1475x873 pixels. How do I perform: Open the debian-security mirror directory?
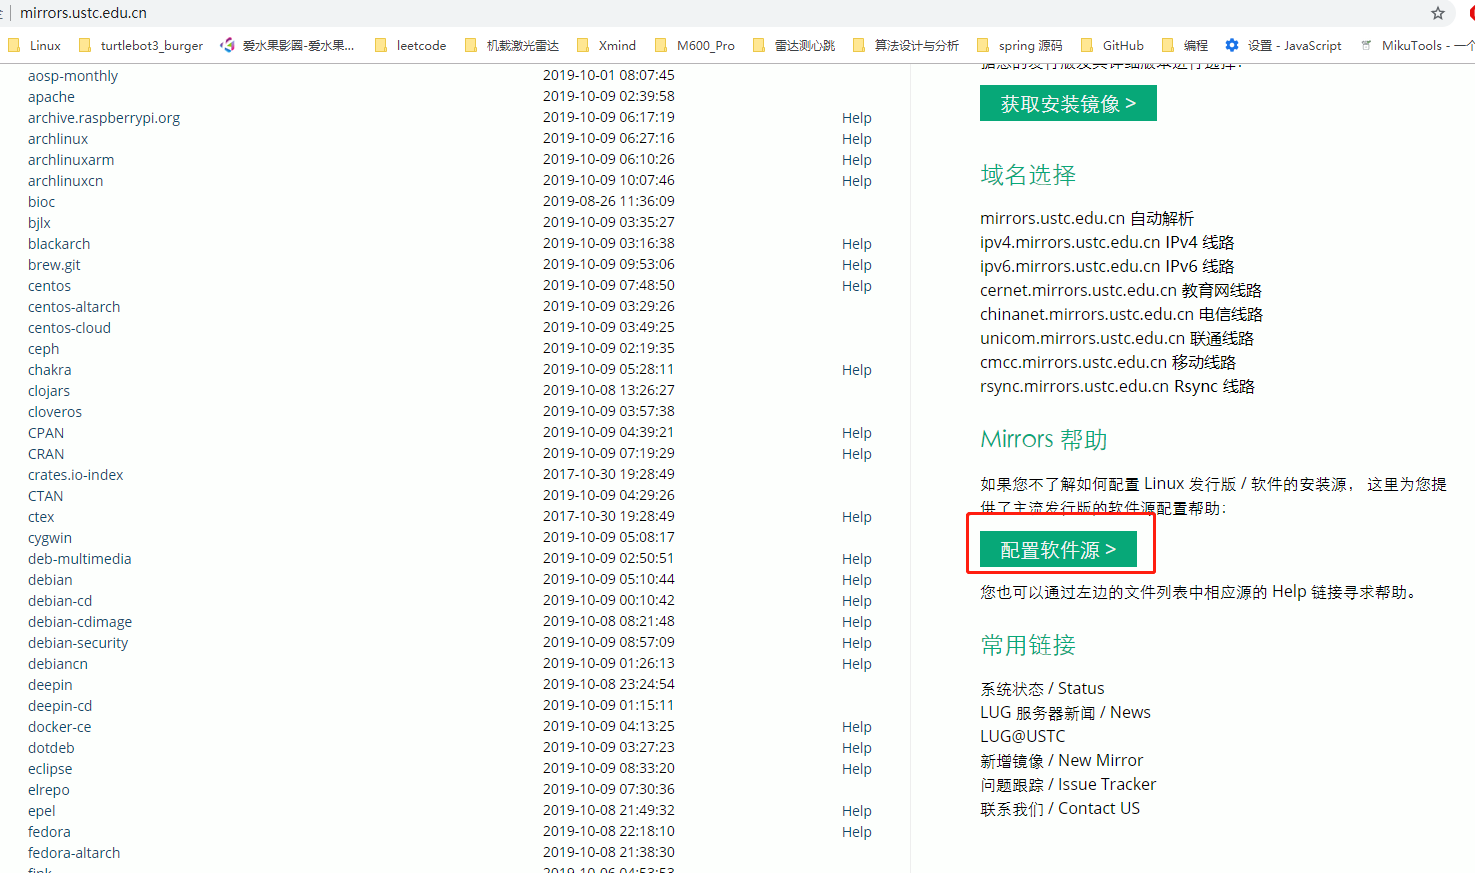tap(78, 643)
